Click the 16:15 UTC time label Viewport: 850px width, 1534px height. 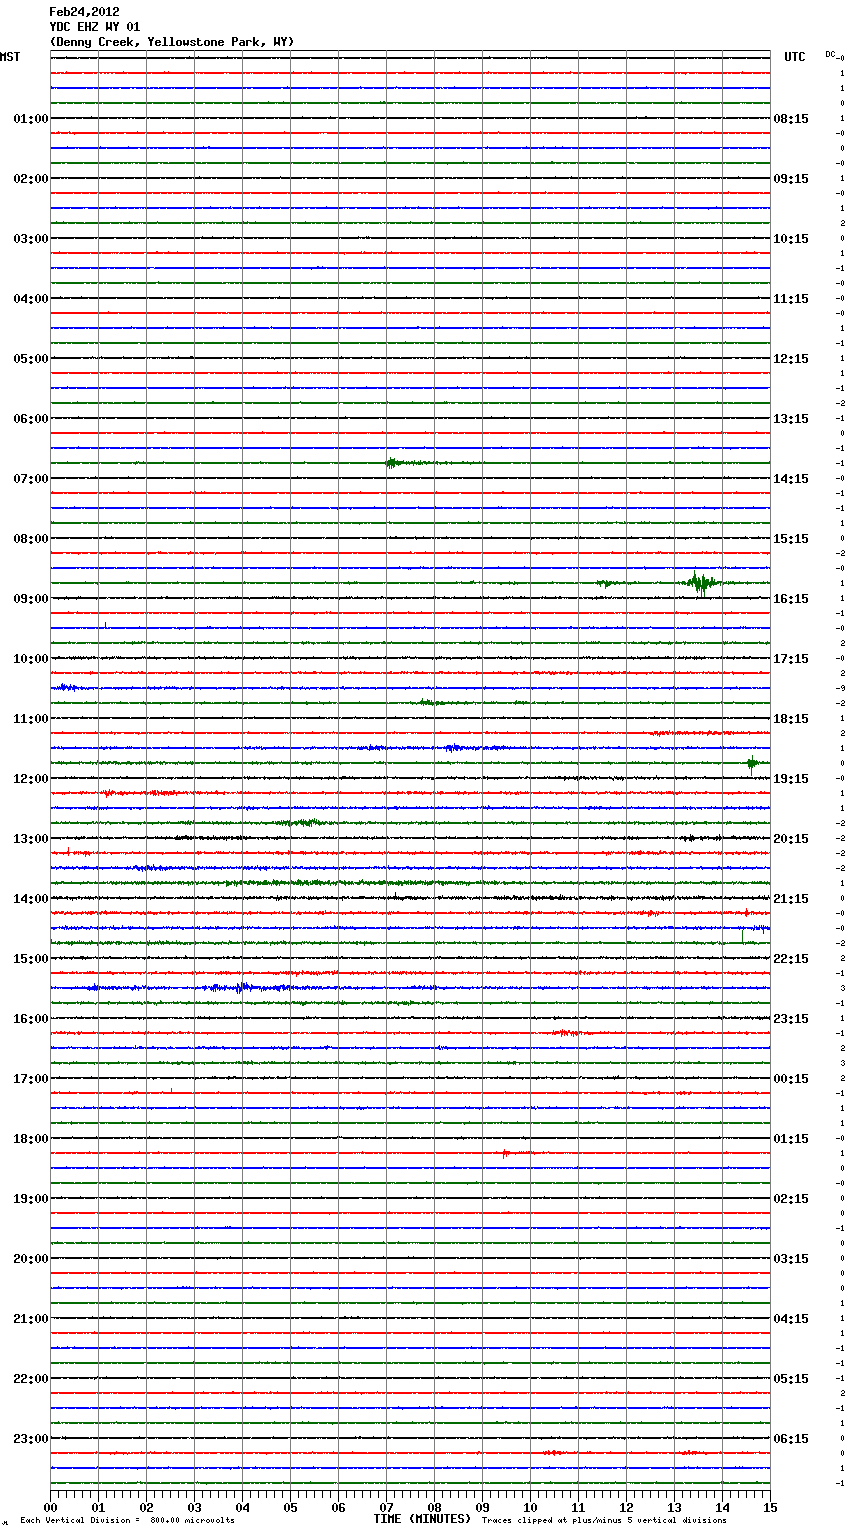(x=791, y=599)
